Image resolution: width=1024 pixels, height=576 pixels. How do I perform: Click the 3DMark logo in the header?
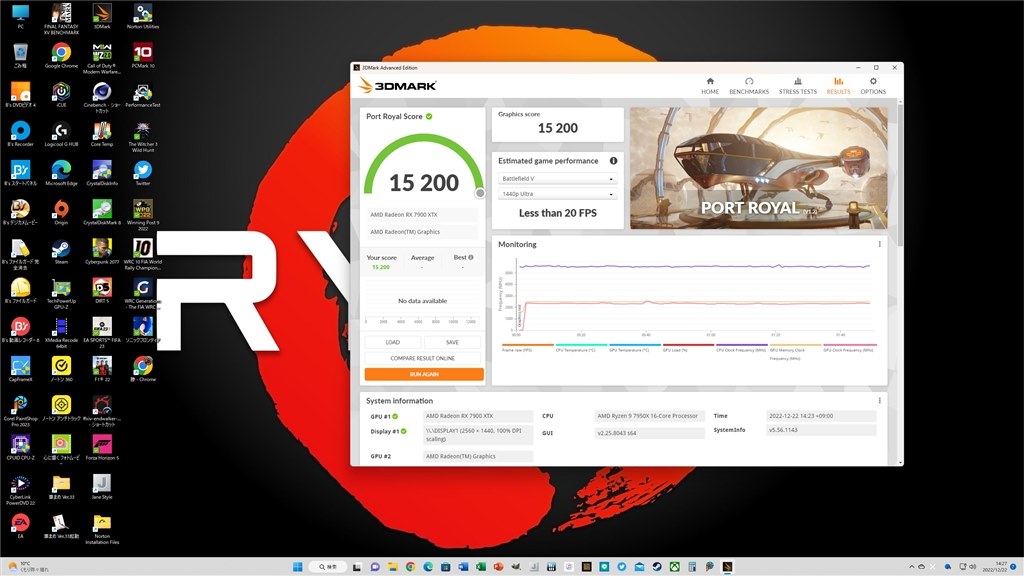tap(397, 86)
